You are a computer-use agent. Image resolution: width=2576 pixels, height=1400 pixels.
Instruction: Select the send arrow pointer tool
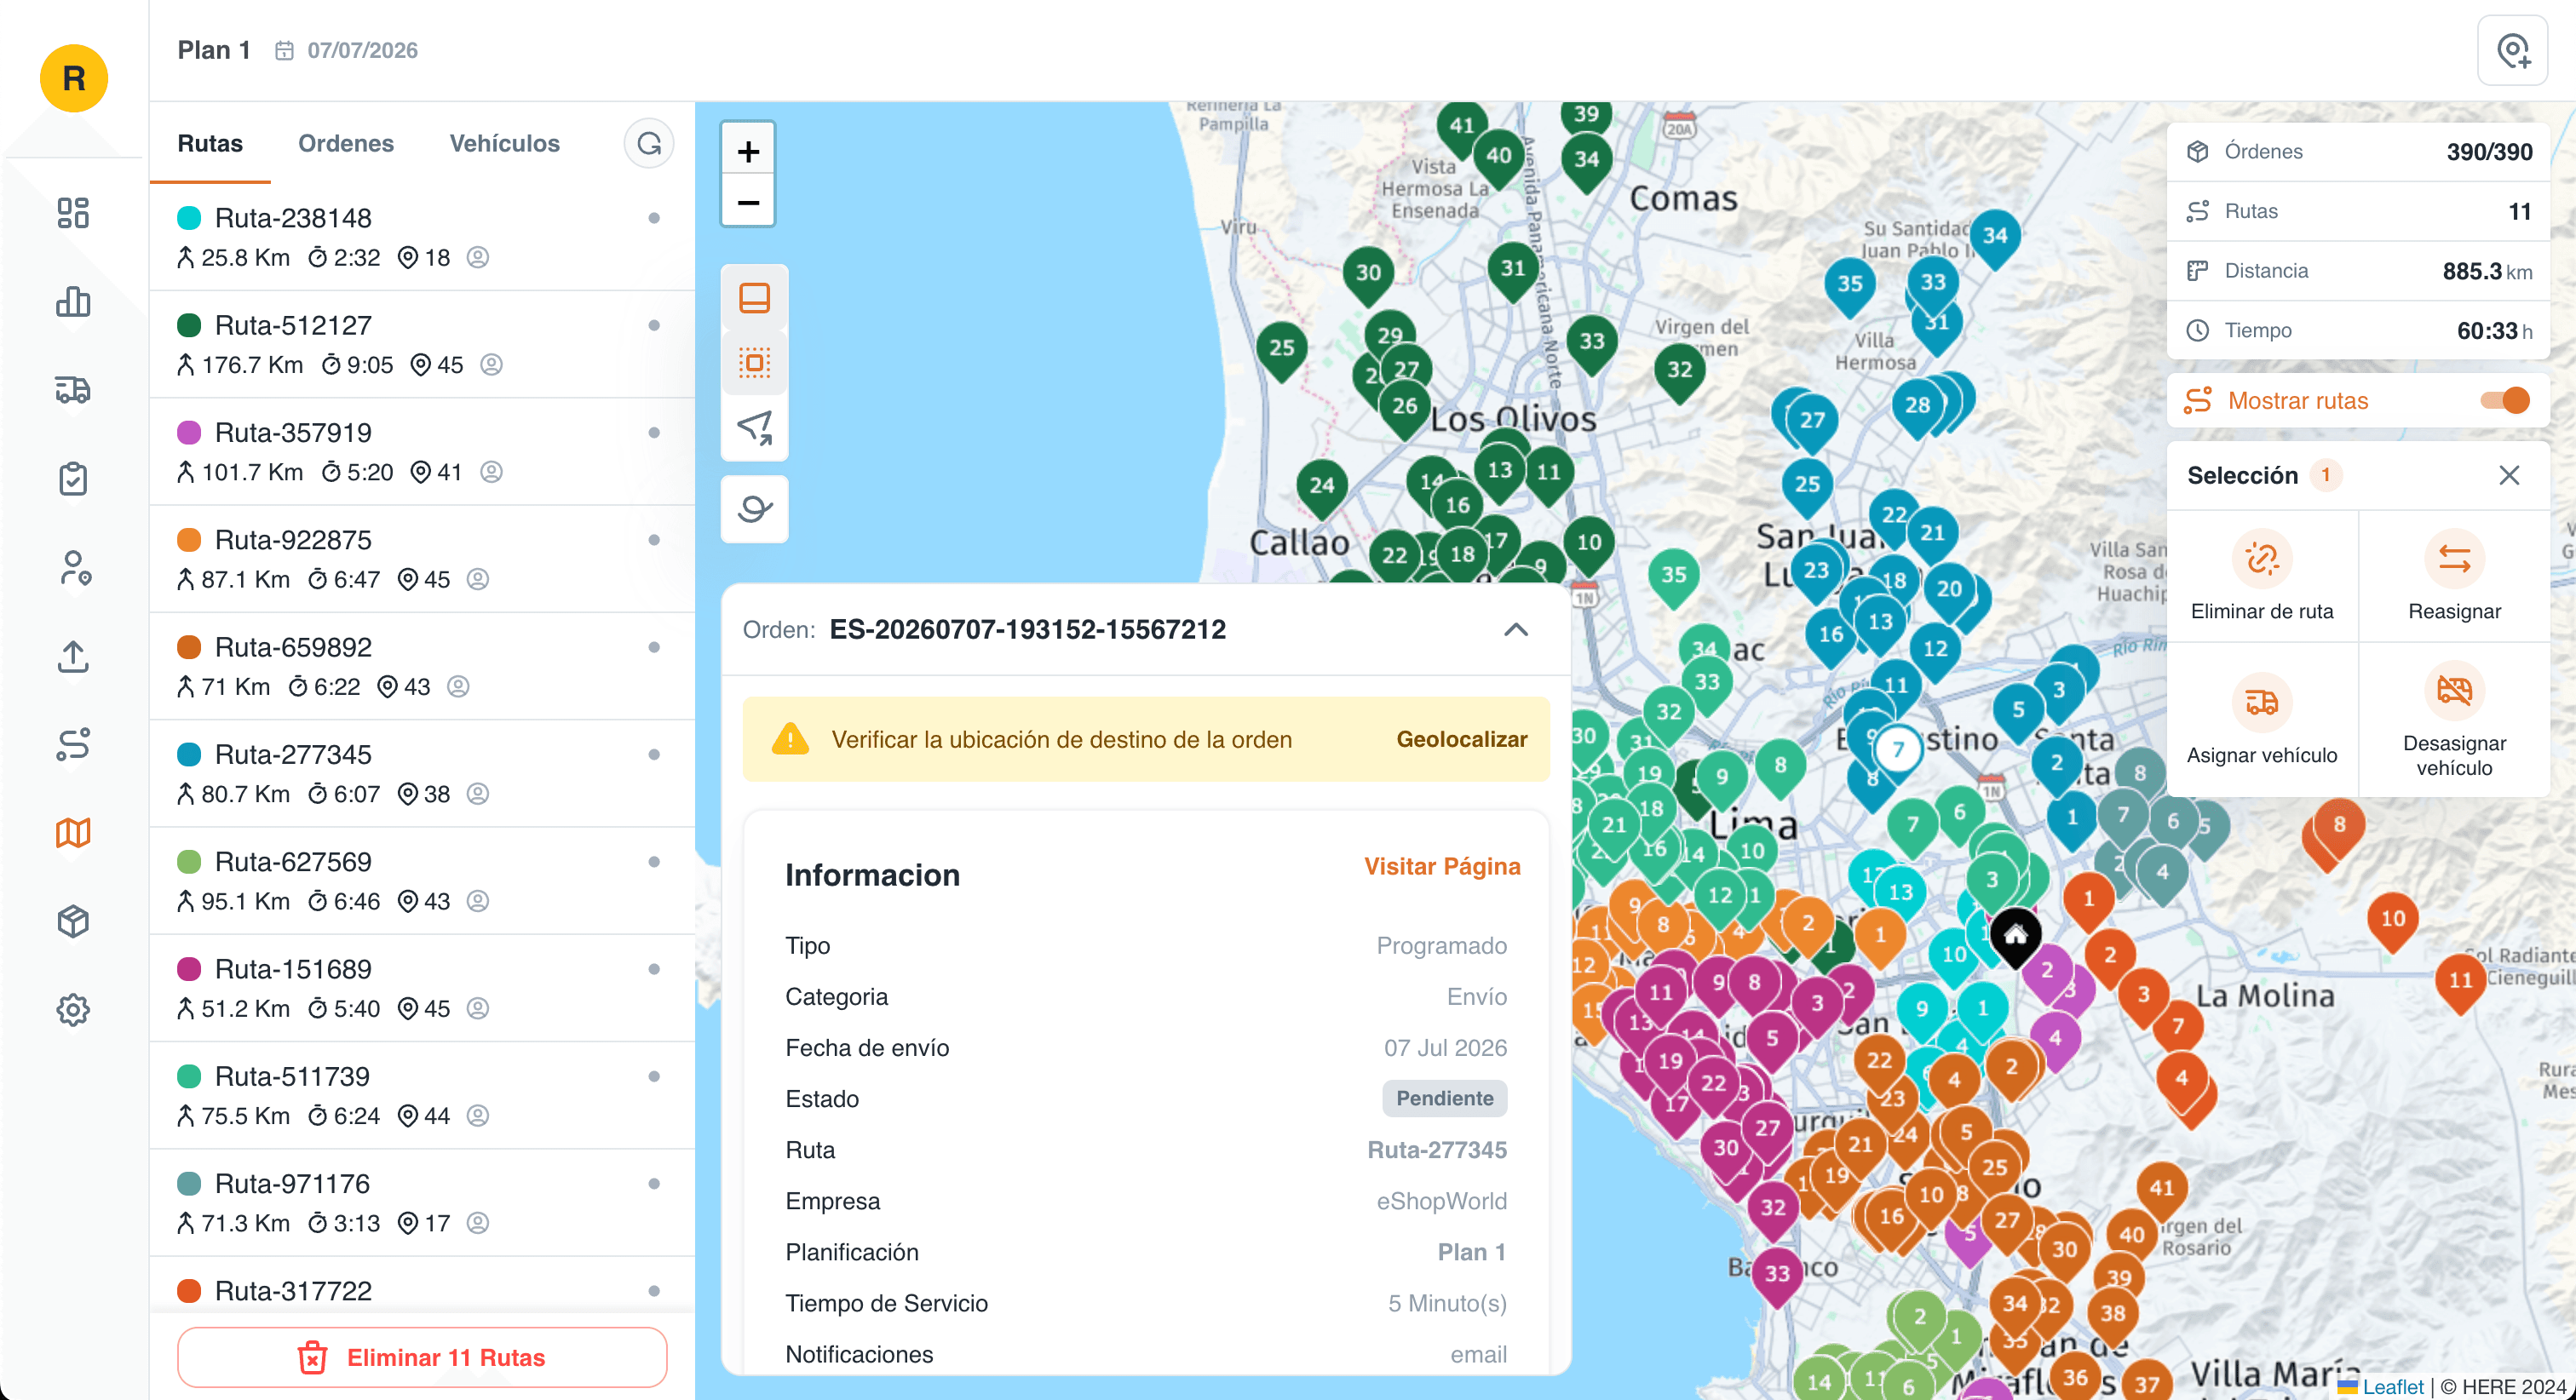[754, 428]
